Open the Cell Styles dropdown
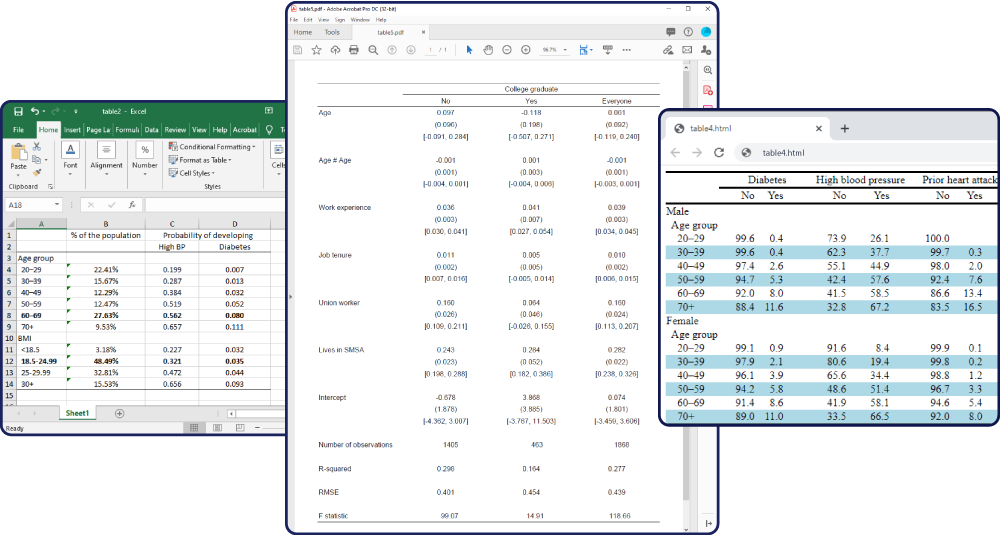 193,173
